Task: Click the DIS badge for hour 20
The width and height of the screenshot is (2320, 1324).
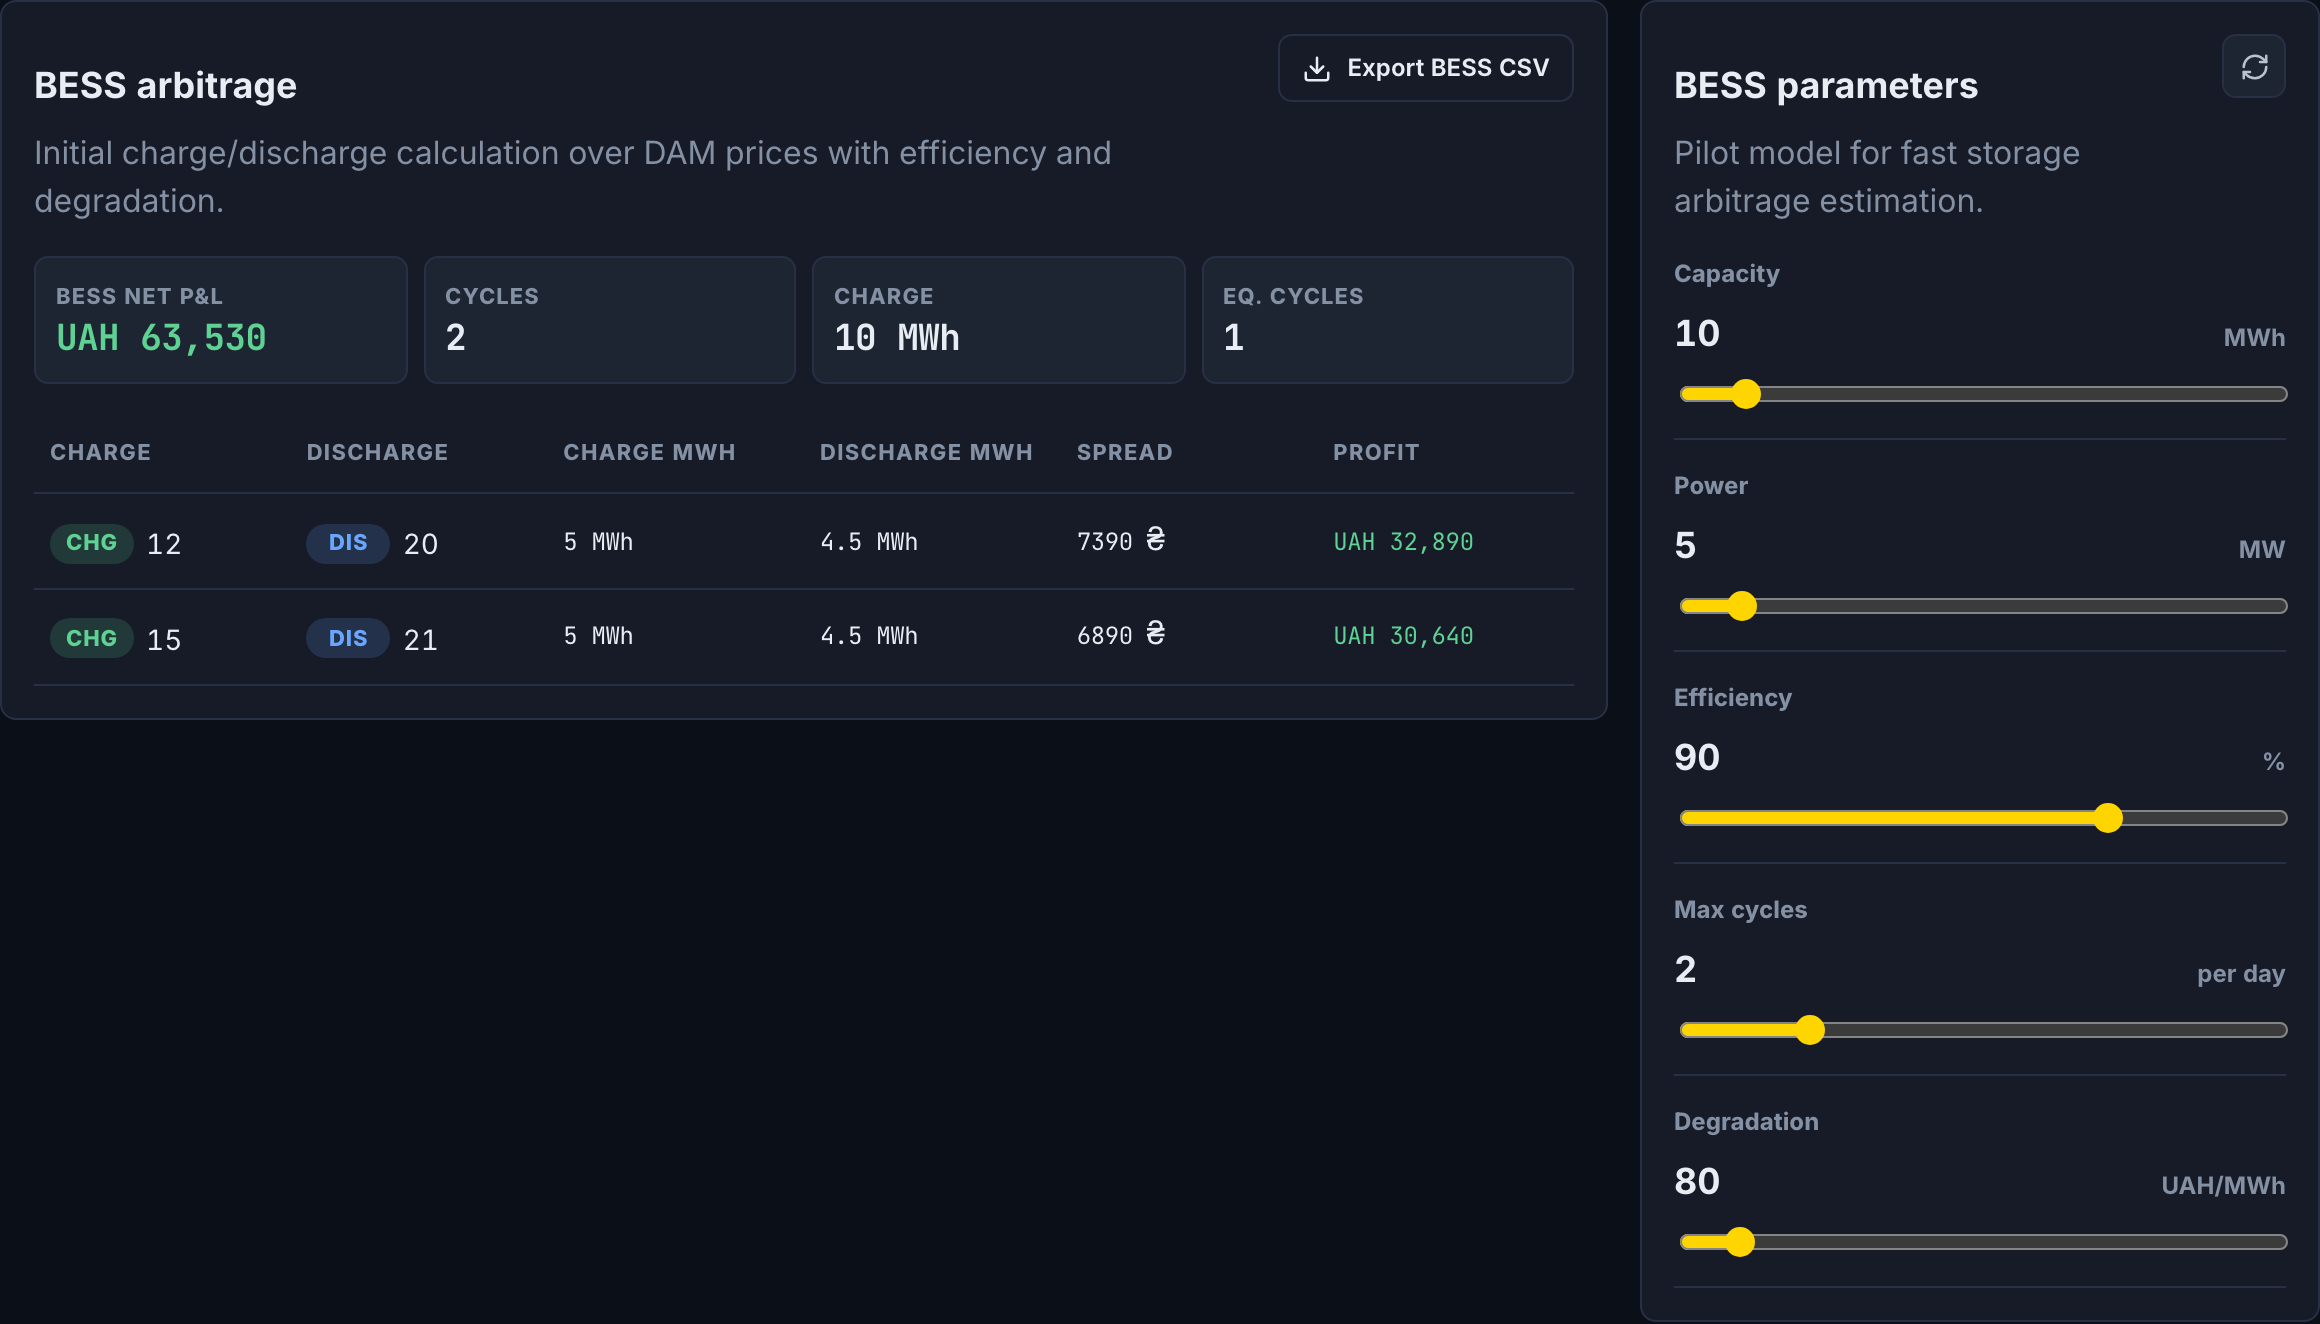Action: [x=347, y=543]
